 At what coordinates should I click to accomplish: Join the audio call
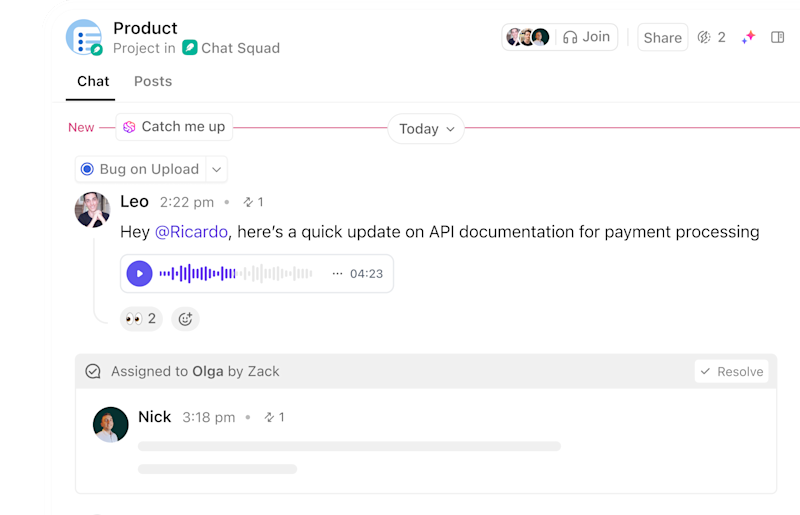tap(586, 37)
